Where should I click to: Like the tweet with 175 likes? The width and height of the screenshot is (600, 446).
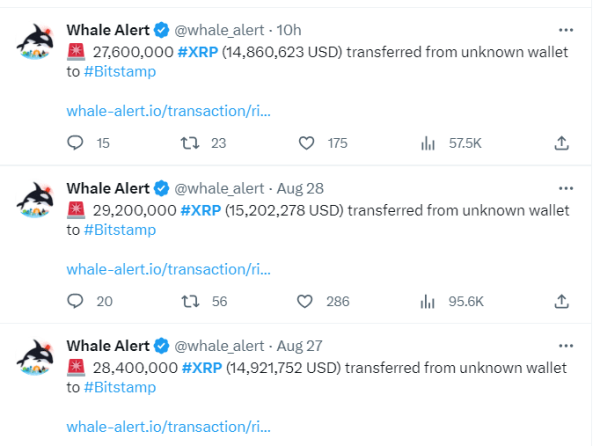click(307, 143)
